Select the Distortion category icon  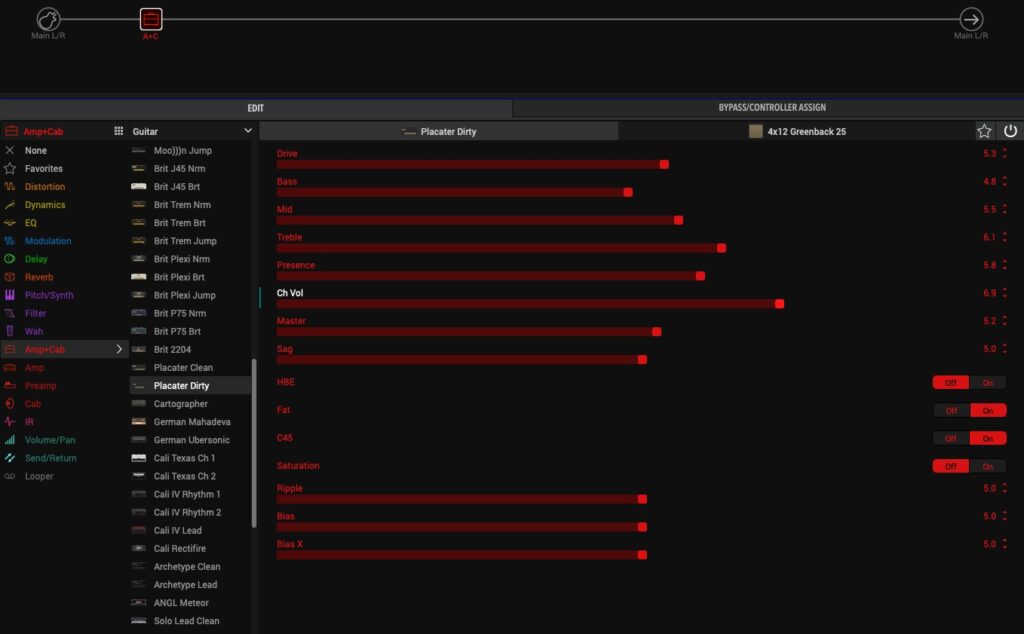pos(10,187)
